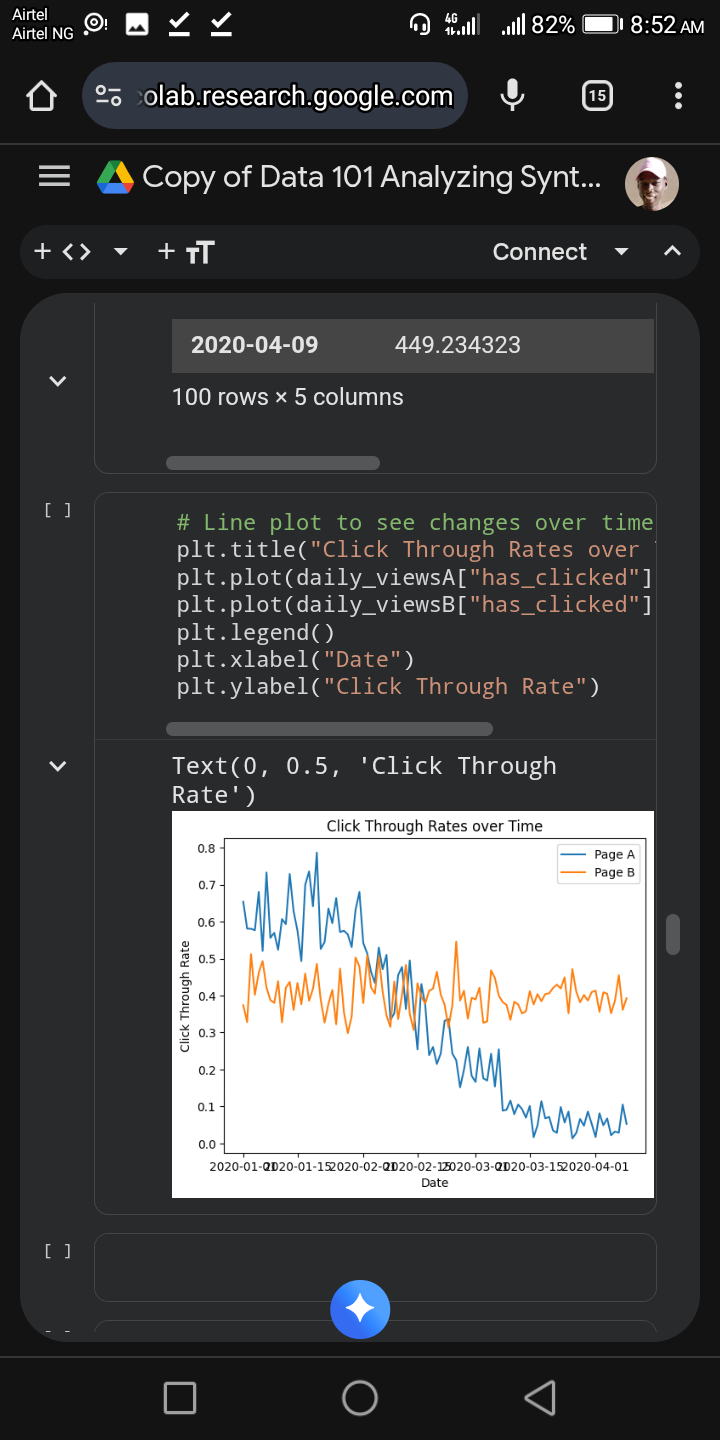This screenshot has height=1440, width=720.
Task: Tap the Page A legend entry
Action: point(598,855)
